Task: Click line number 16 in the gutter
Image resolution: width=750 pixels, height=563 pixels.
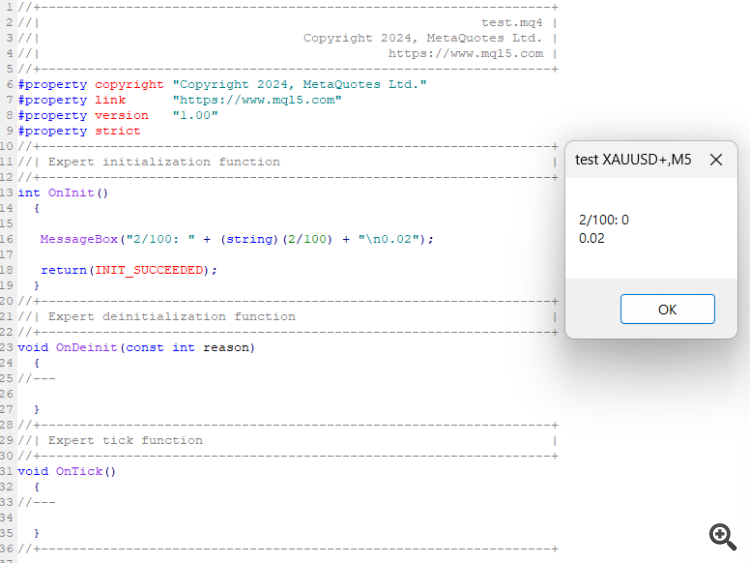Action: tap(6, 239)
